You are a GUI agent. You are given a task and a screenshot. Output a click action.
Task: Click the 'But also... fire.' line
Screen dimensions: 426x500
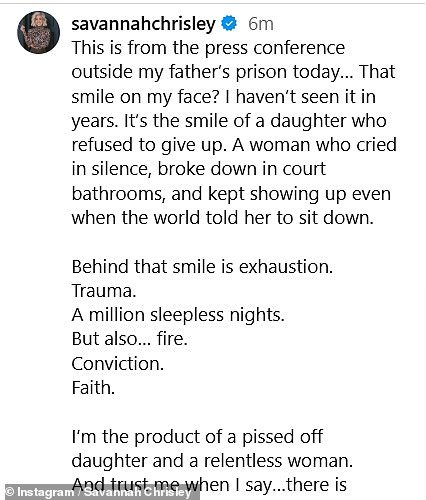130,339
